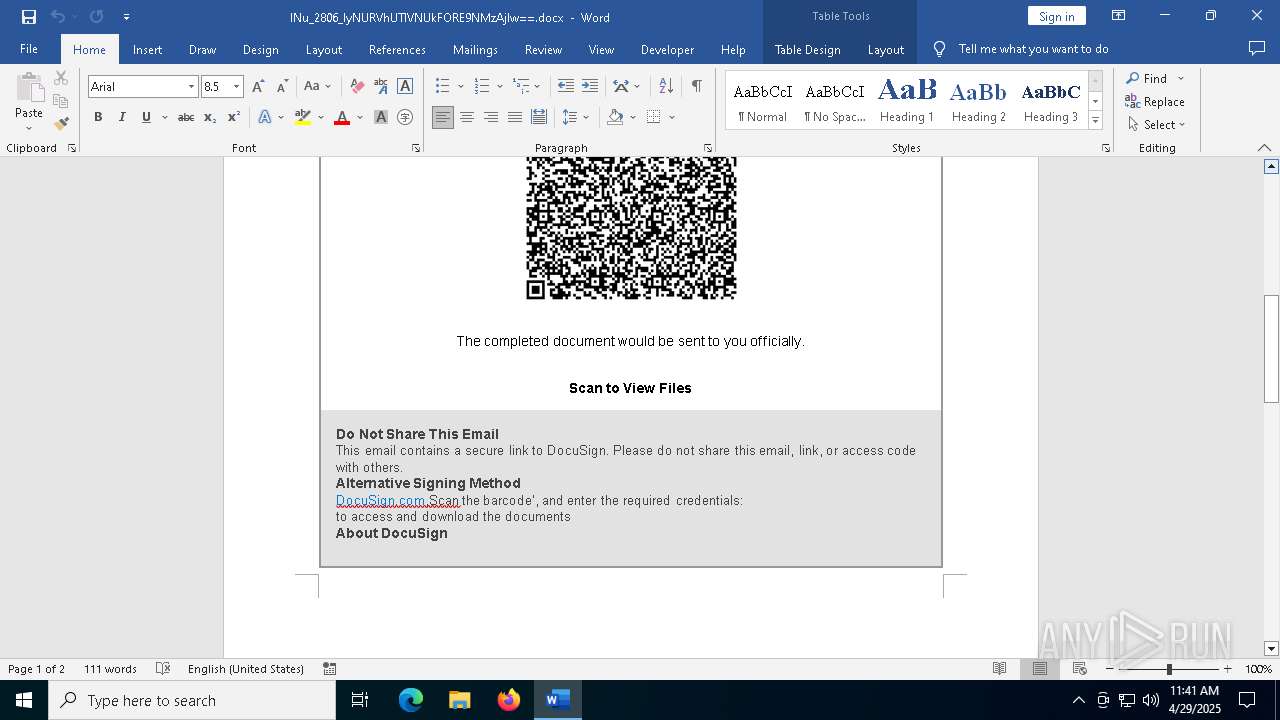Image resolution: width=1280 pixels, height=720 pixels.
Task: Apply superscript formatting
Action: tap(234, 118)
